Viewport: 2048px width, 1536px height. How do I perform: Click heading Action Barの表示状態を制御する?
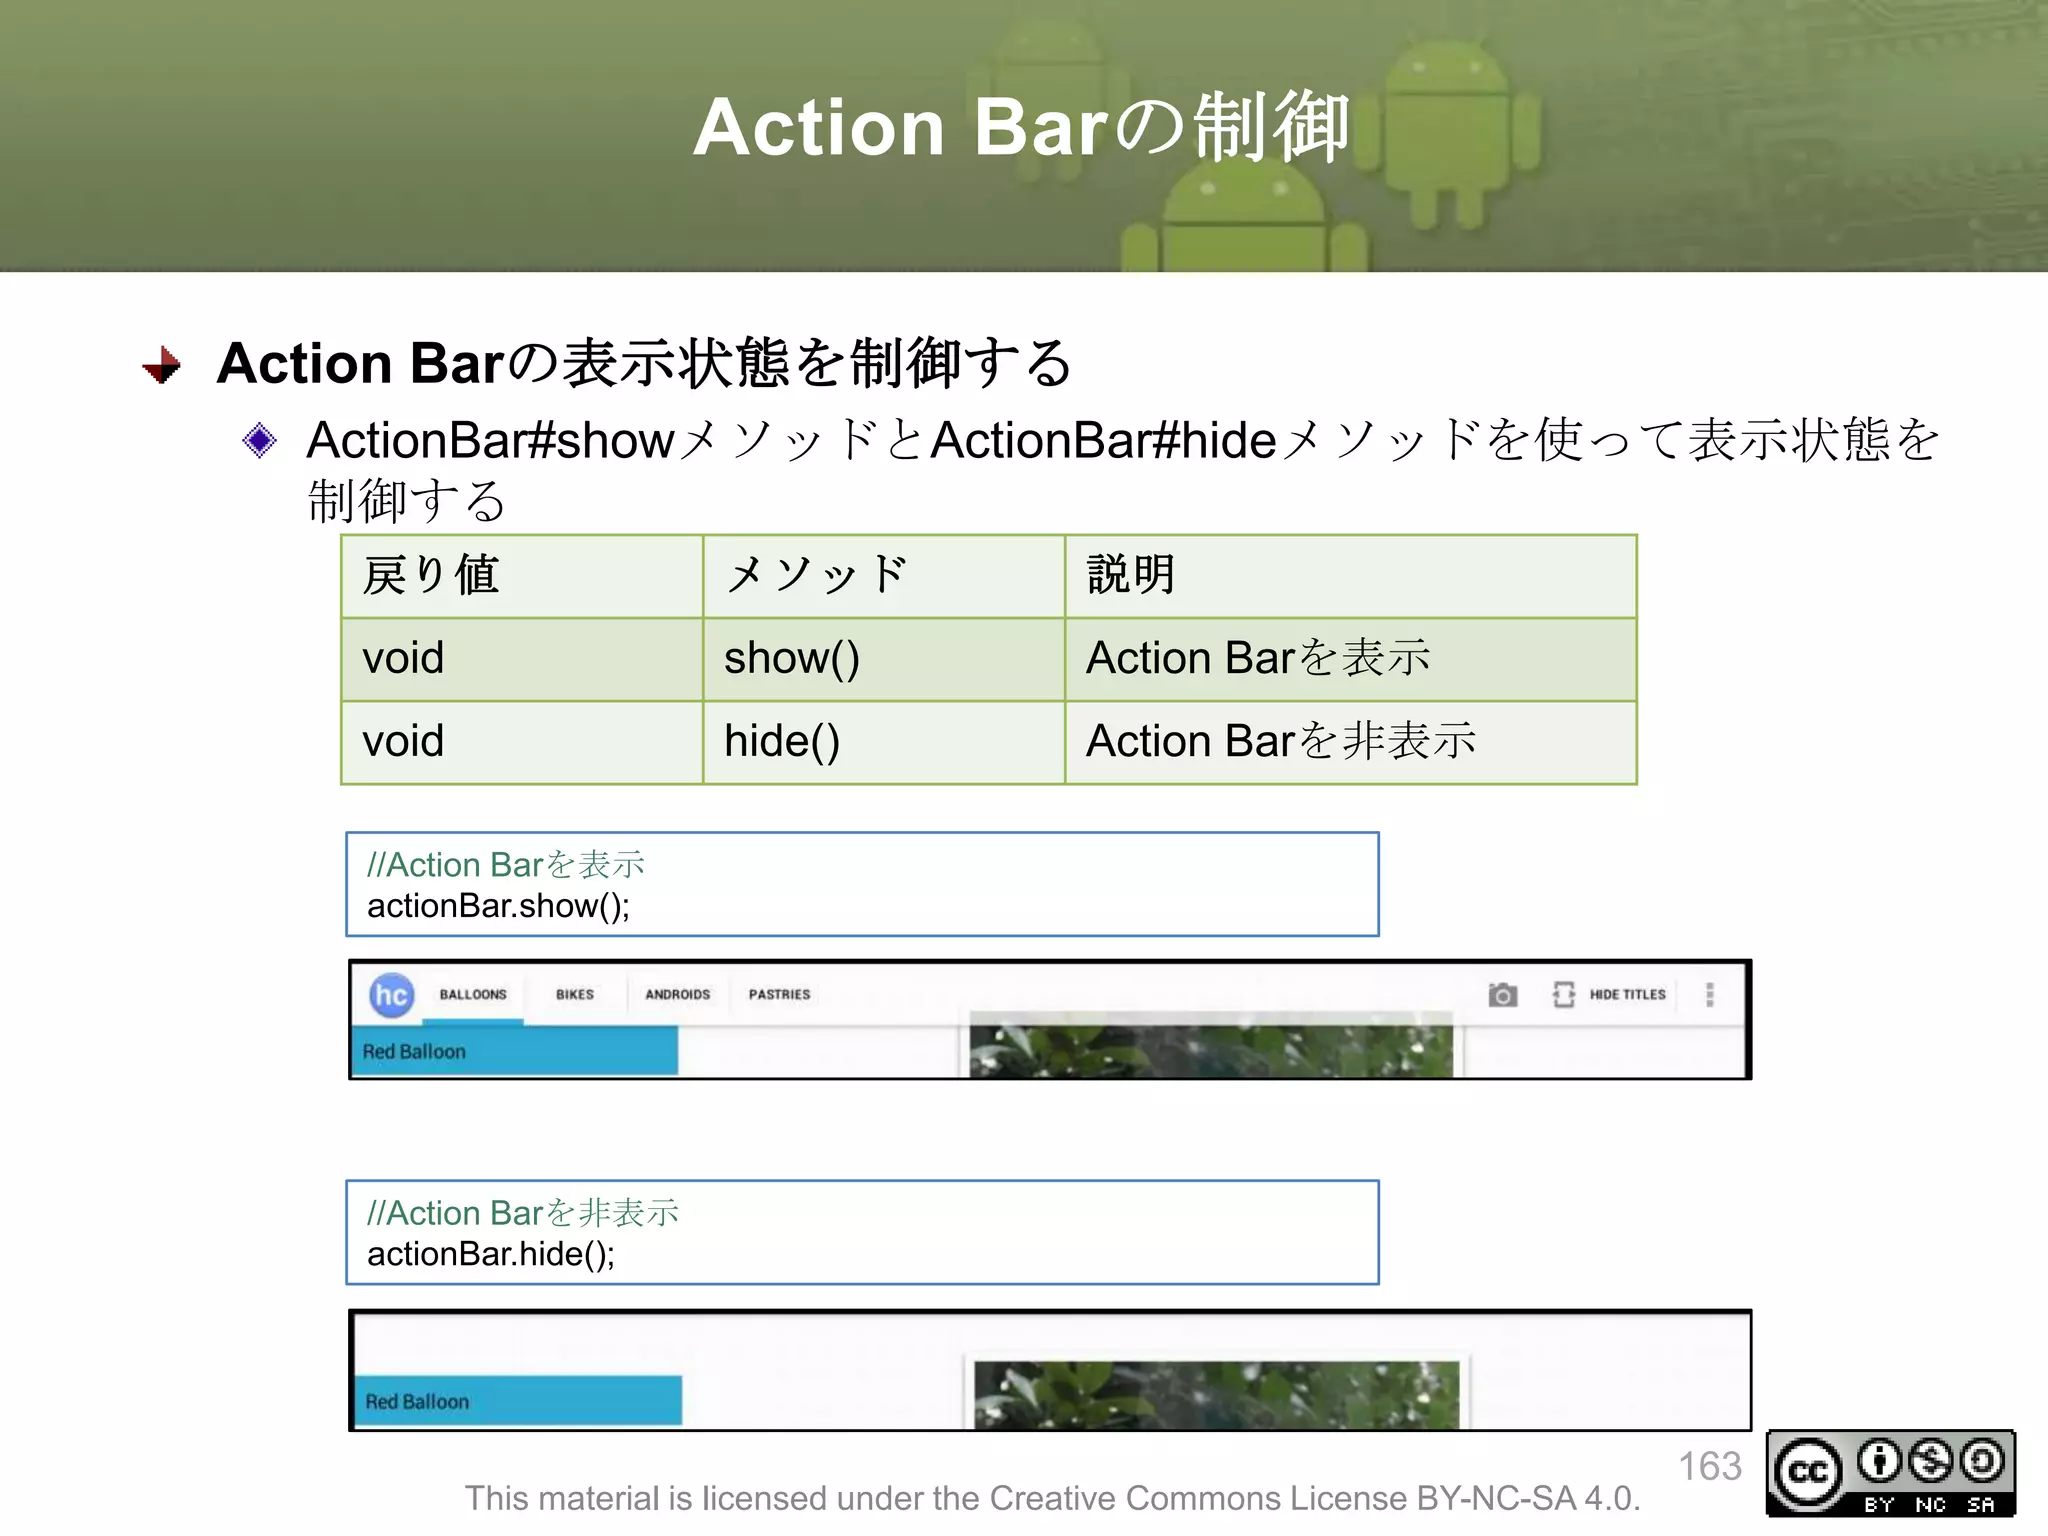[x=645, y=363]
